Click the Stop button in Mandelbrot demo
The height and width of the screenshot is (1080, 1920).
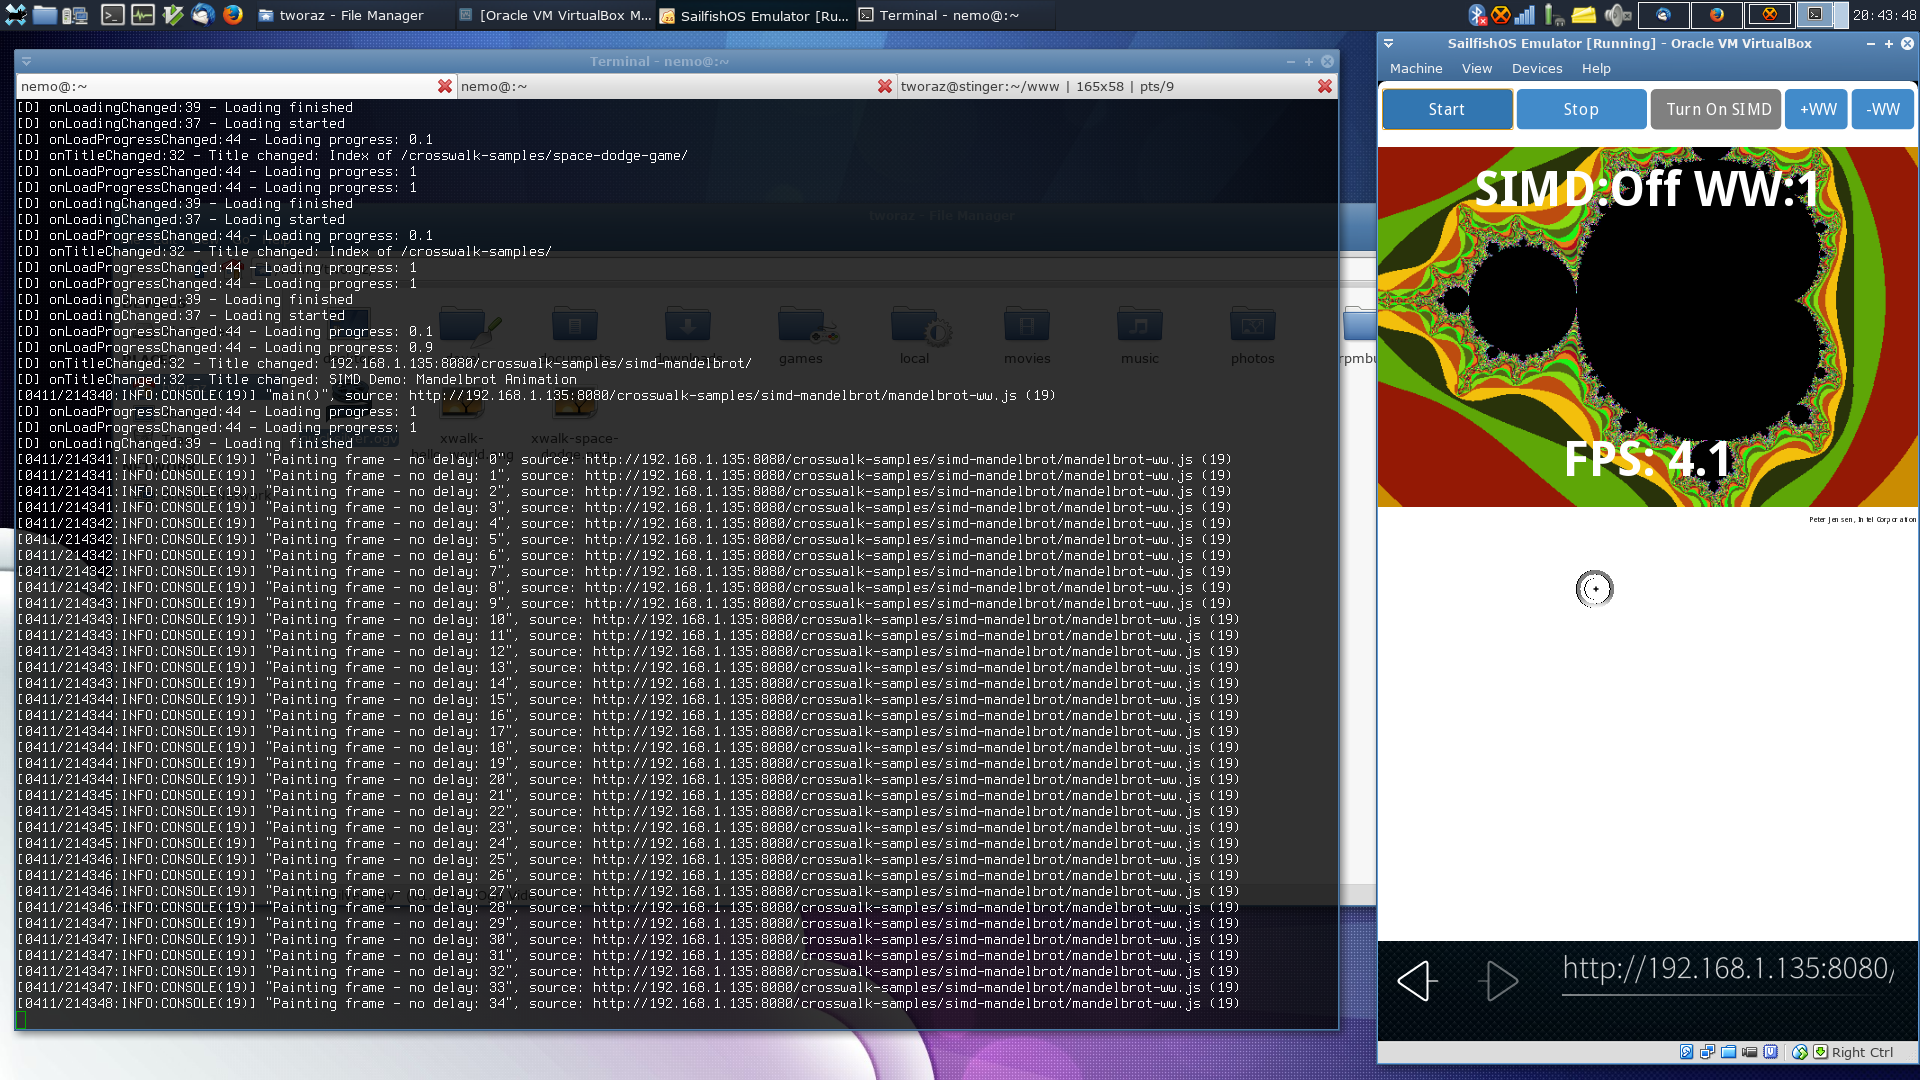(x=1581, y=109)
